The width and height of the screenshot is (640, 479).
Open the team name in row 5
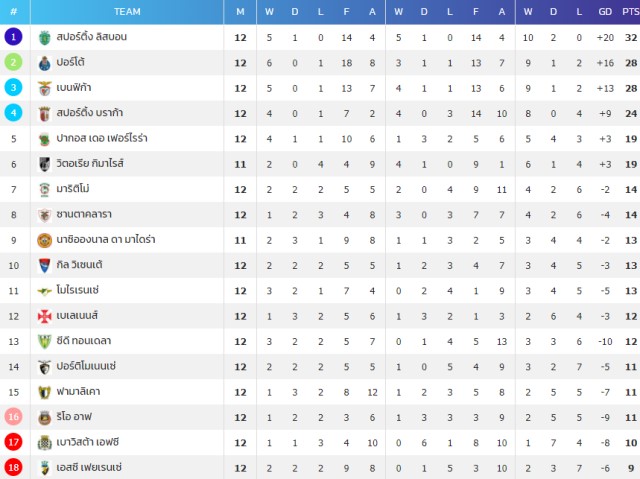pyautogui.click(x=102, y=138)
